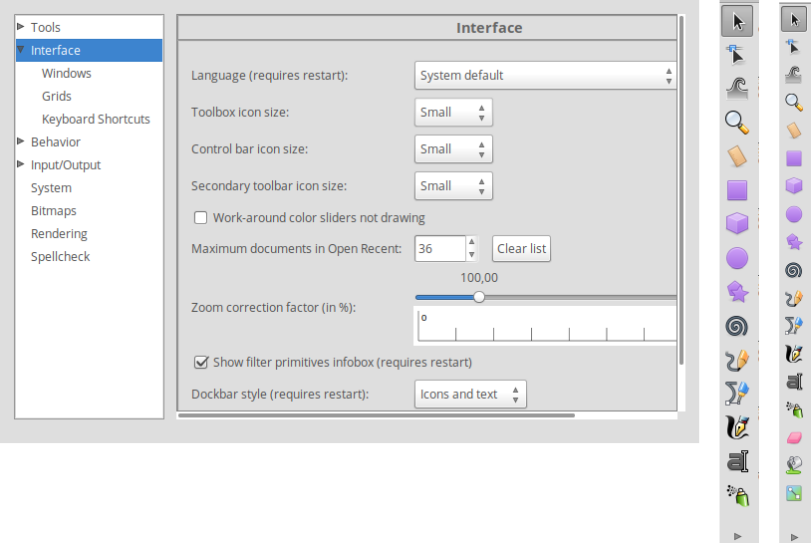Increase Maximum documents with up arrow

471,242
